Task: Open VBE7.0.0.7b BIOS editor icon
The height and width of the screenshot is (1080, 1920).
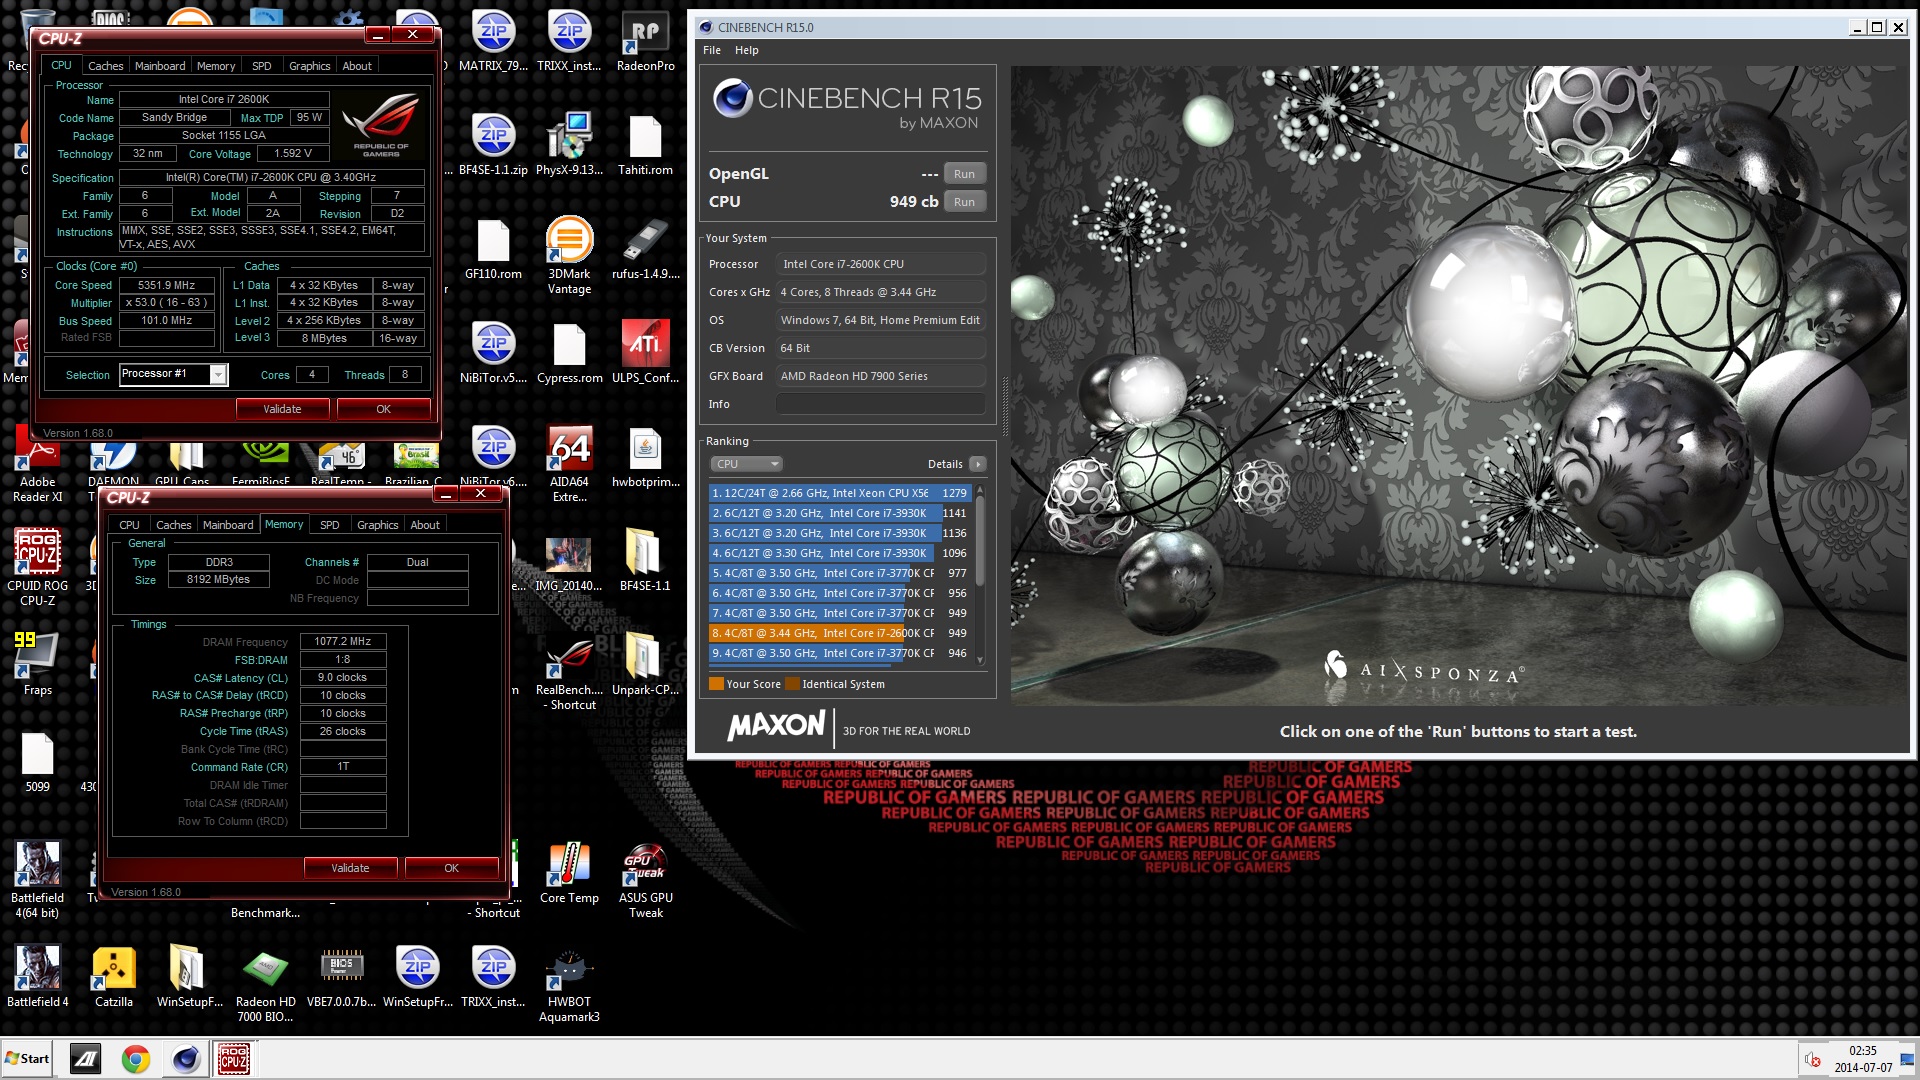Action: coord(341,978)
